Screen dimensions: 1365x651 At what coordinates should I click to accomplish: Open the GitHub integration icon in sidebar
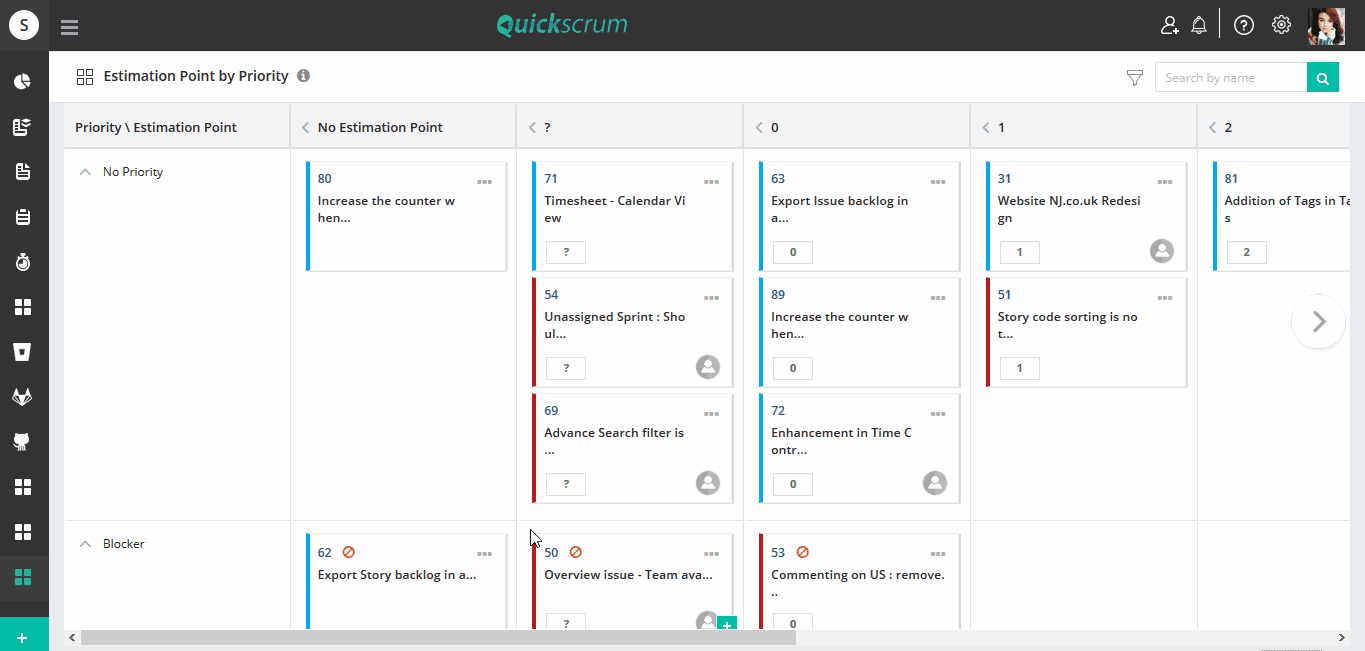23,441
